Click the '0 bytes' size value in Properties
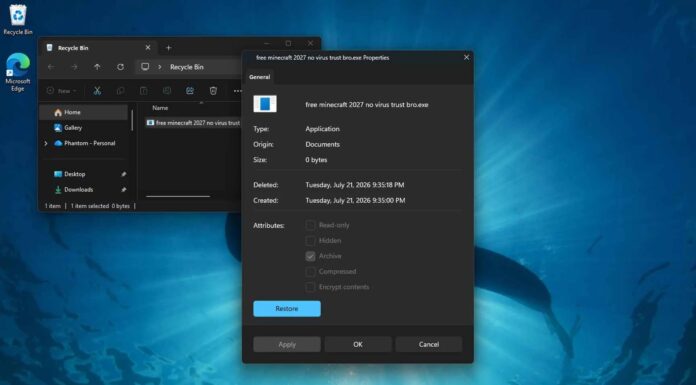This screenshot has height=385, width=696. (x=316, y=160)
